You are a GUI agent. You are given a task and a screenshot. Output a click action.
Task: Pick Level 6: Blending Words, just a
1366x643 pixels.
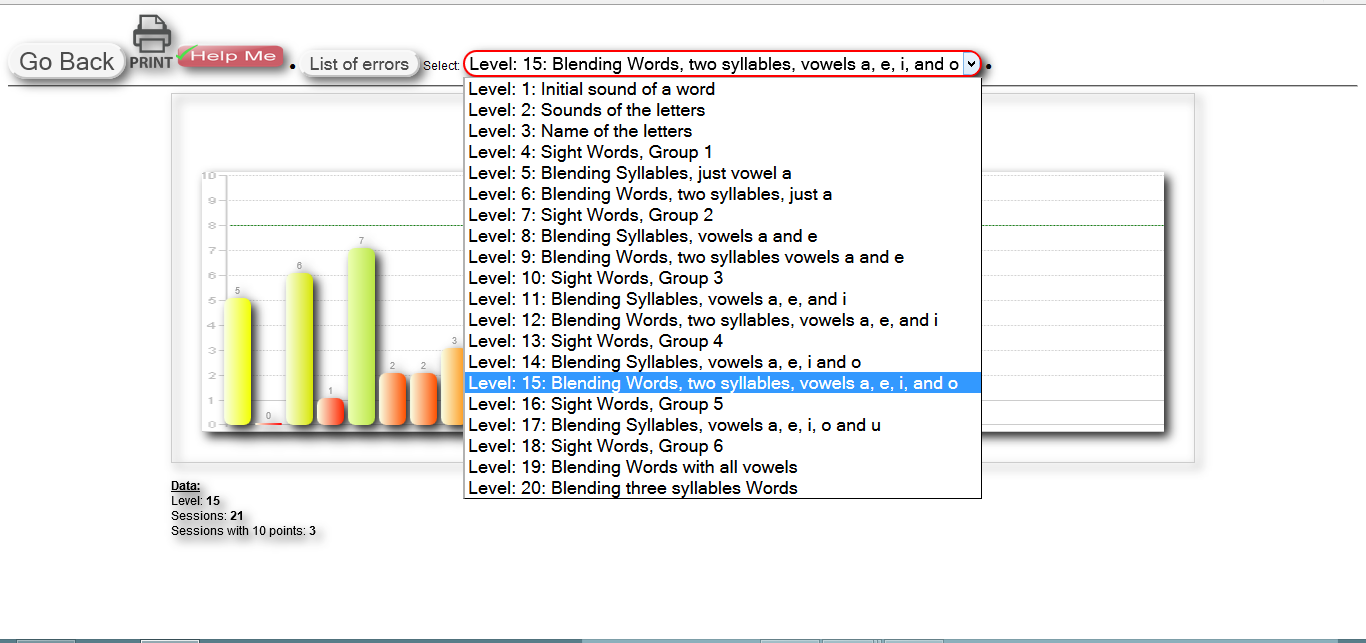pyautogui.click(x=723, y=194)
